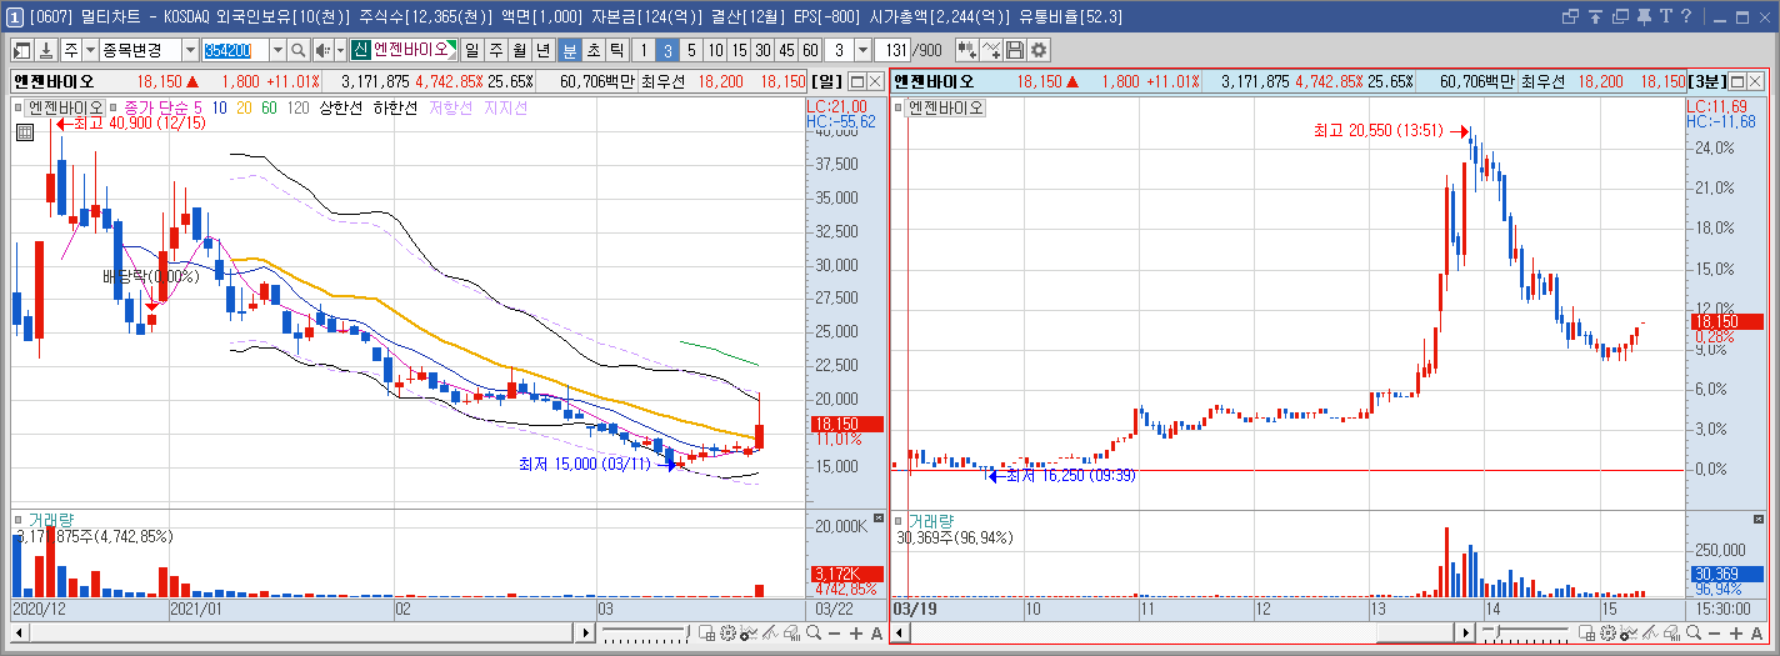Viewport: 1780px width, 656px height.
Task: Select the 5 interval button
Action: [x=691, y=50]
